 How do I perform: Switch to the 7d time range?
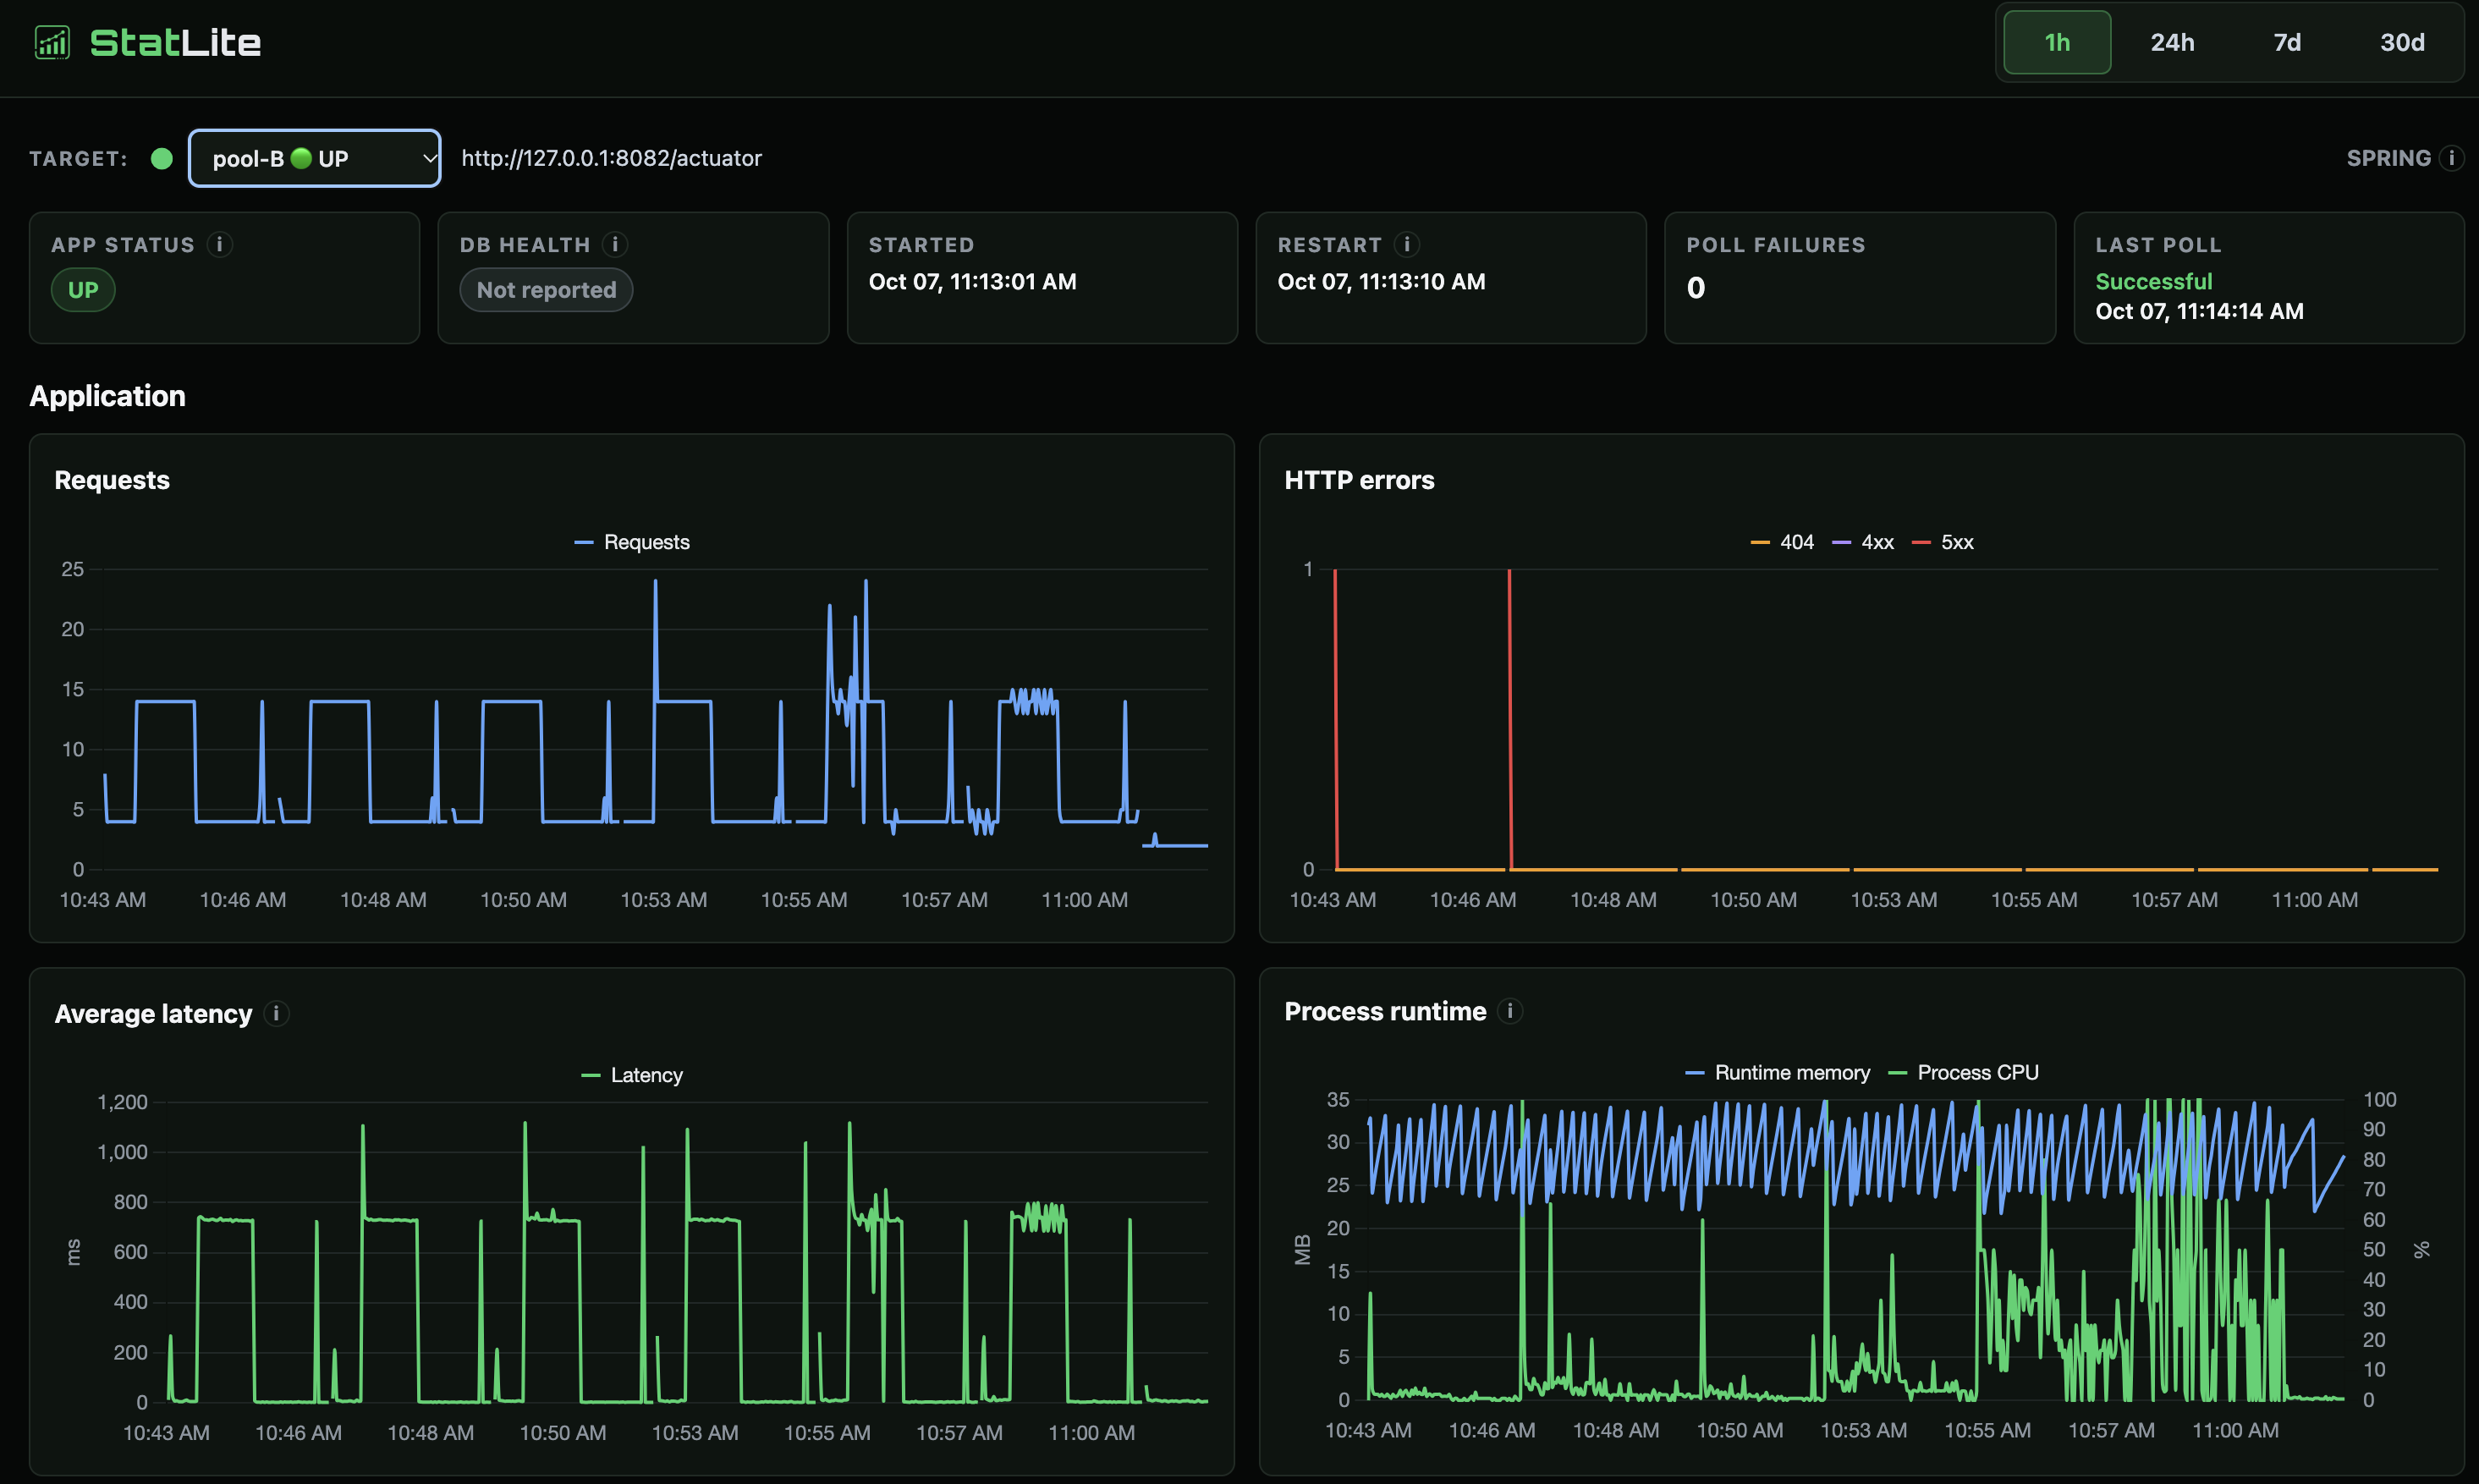2287,42
